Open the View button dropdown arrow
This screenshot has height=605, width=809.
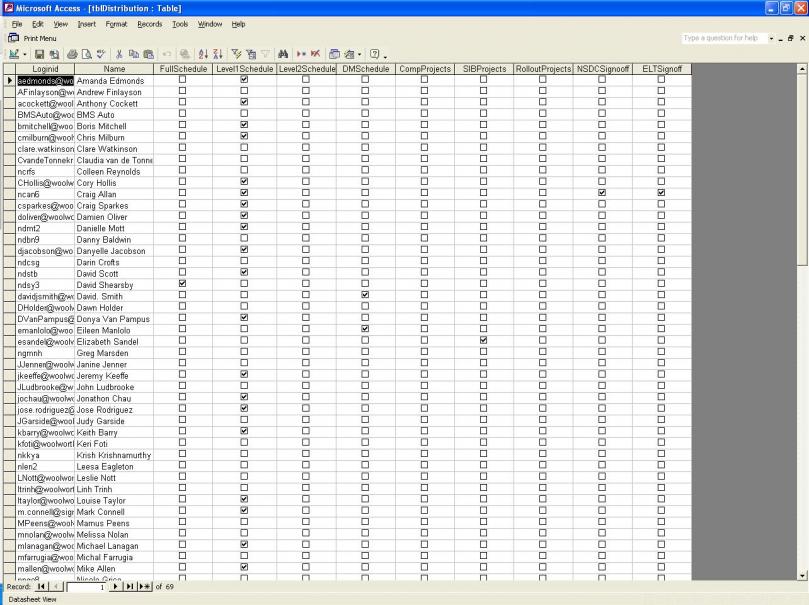coord(24,54)
